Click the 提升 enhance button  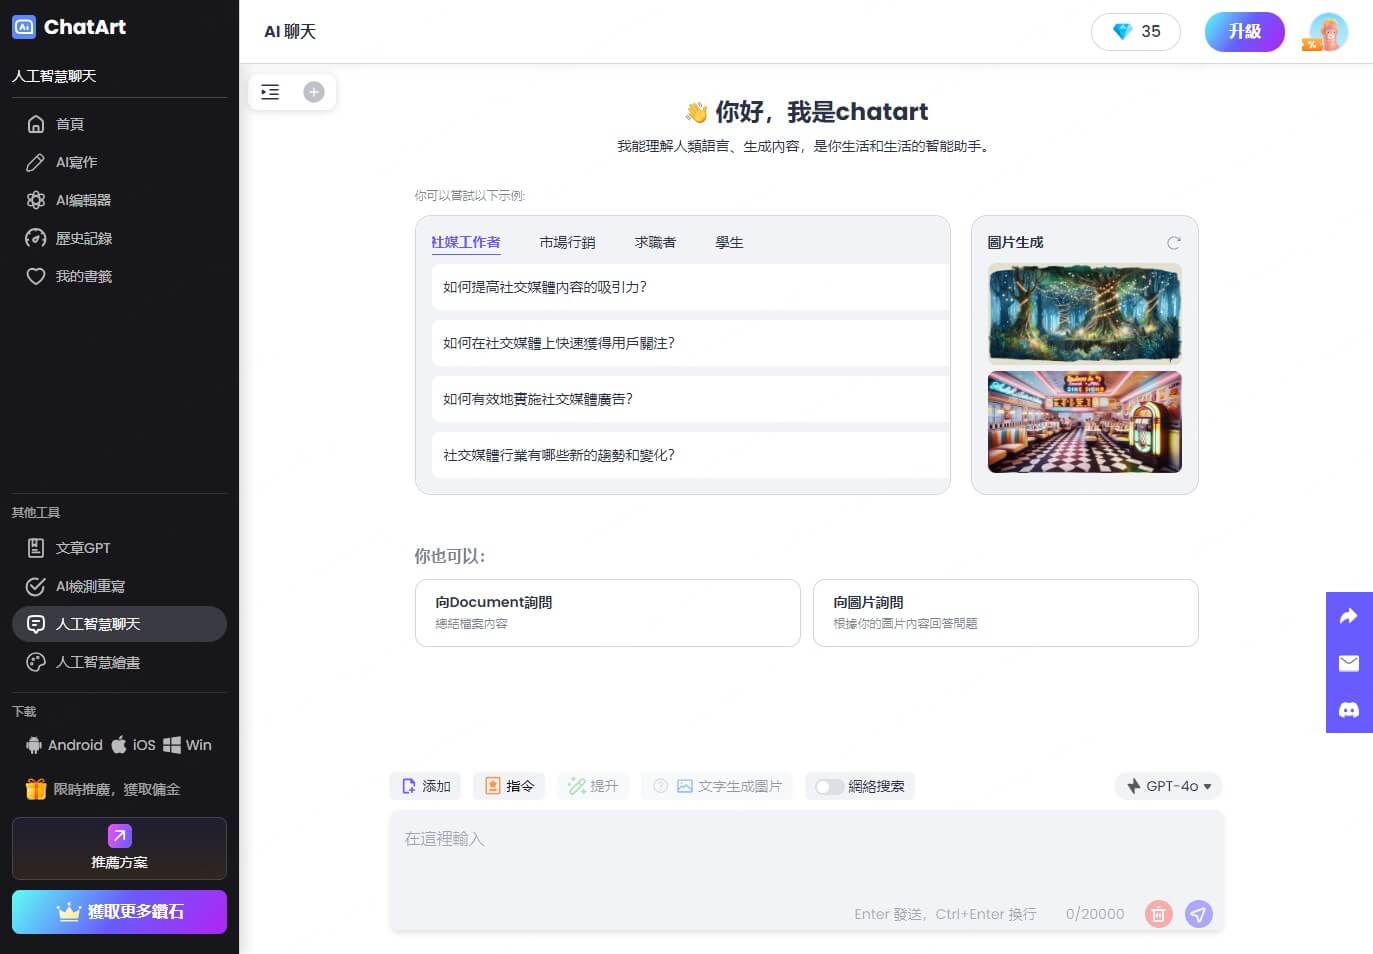click(593, 786)
